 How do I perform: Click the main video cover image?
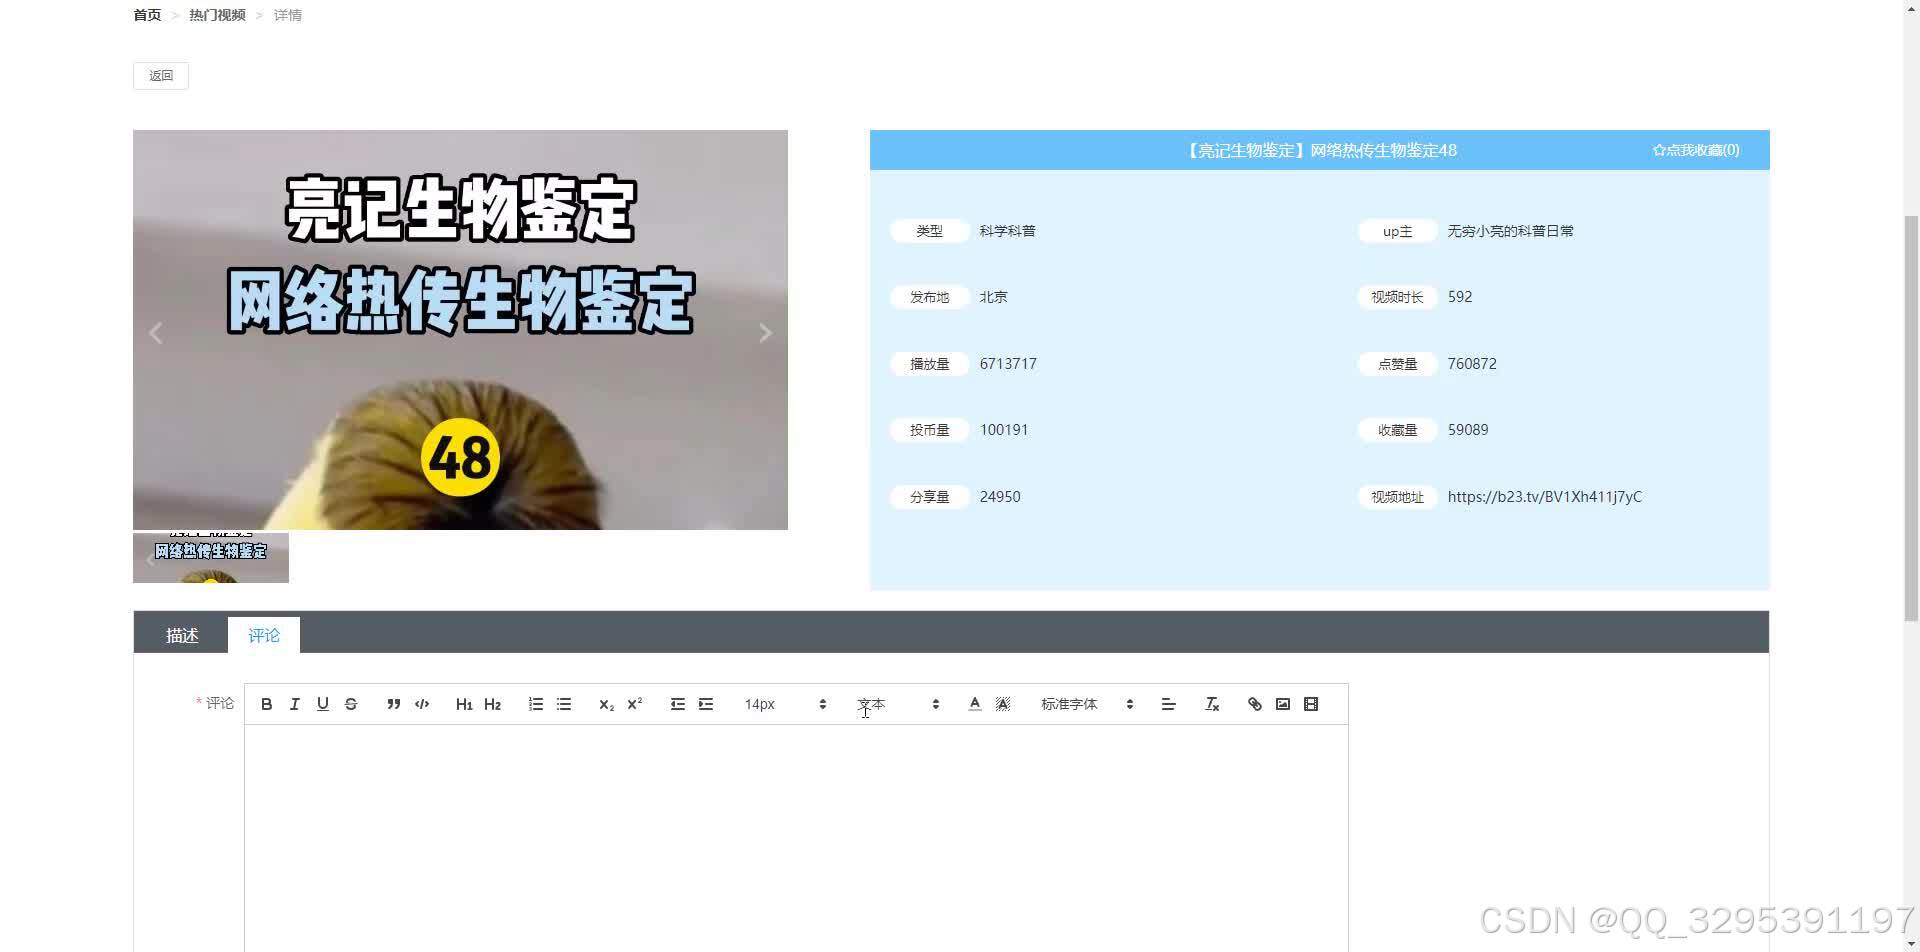coord(460,330)
